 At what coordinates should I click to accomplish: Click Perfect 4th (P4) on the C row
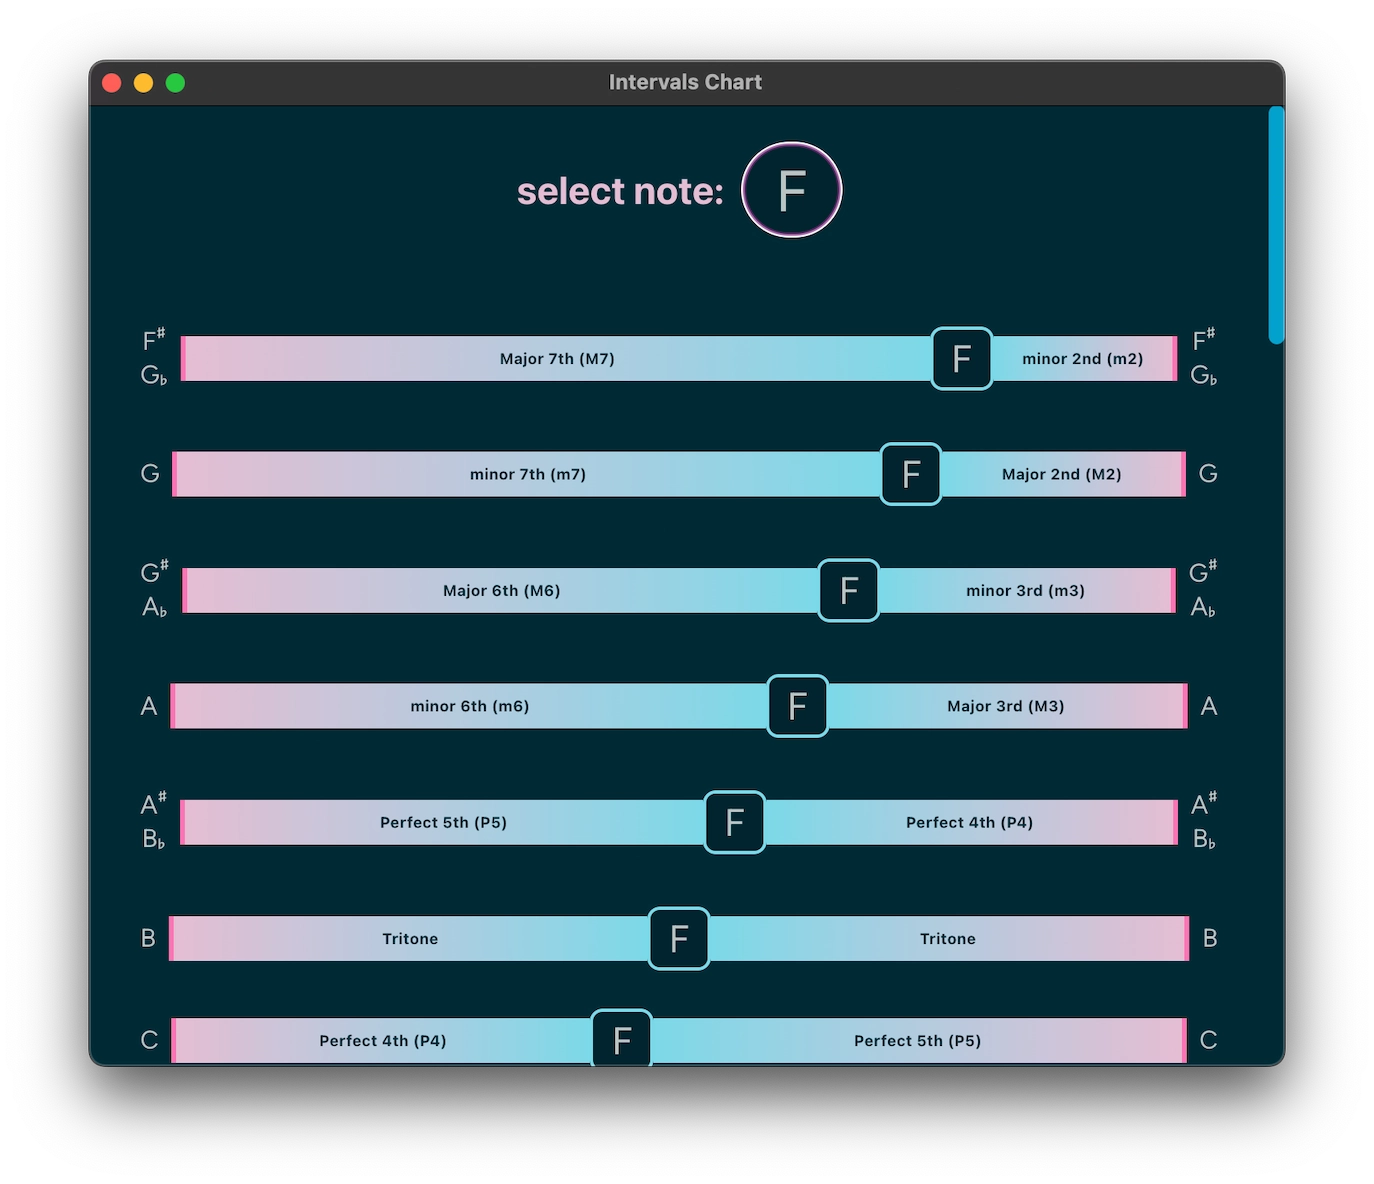tap(382, 1040)
